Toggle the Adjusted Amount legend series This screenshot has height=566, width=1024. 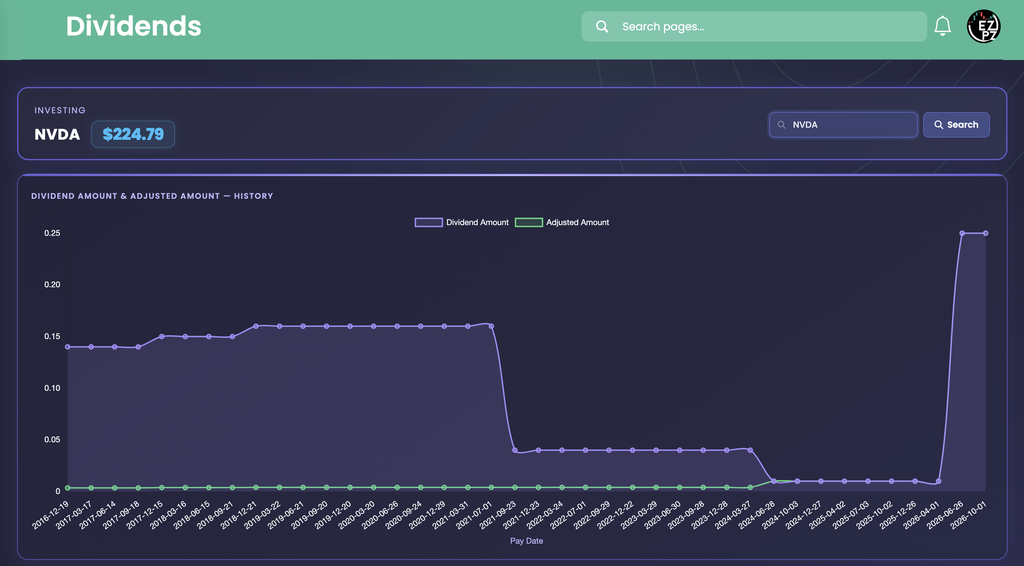[562, 222]
